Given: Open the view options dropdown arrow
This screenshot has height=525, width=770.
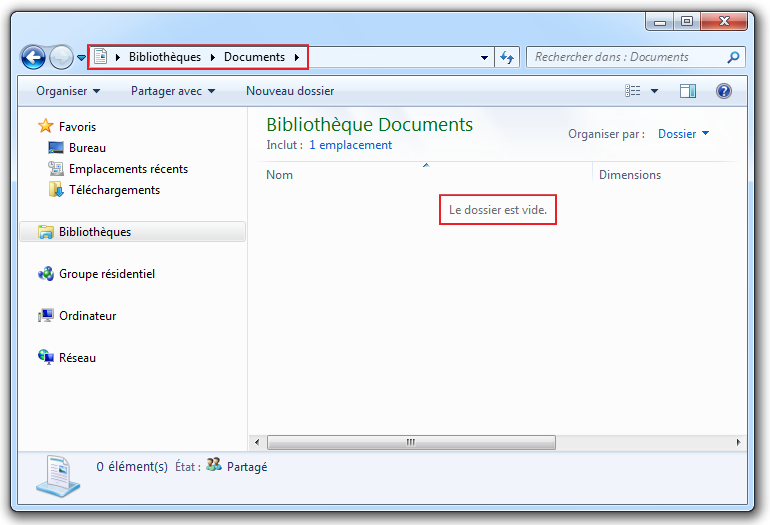Looking at the screenshot, I should 654,91.
